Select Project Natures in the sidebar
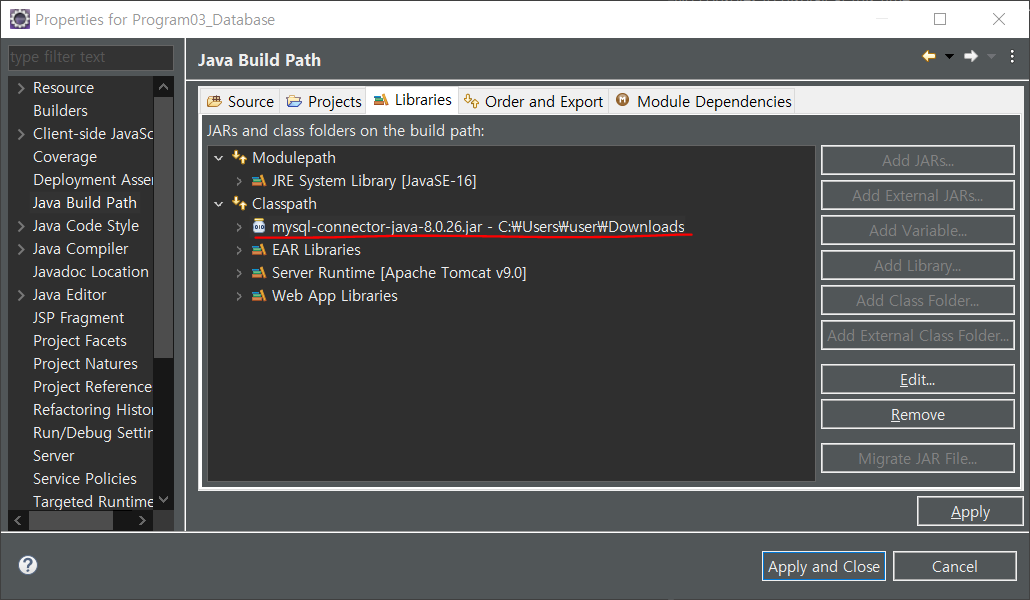Viewport: 1030px width, 600px height. 85,364
